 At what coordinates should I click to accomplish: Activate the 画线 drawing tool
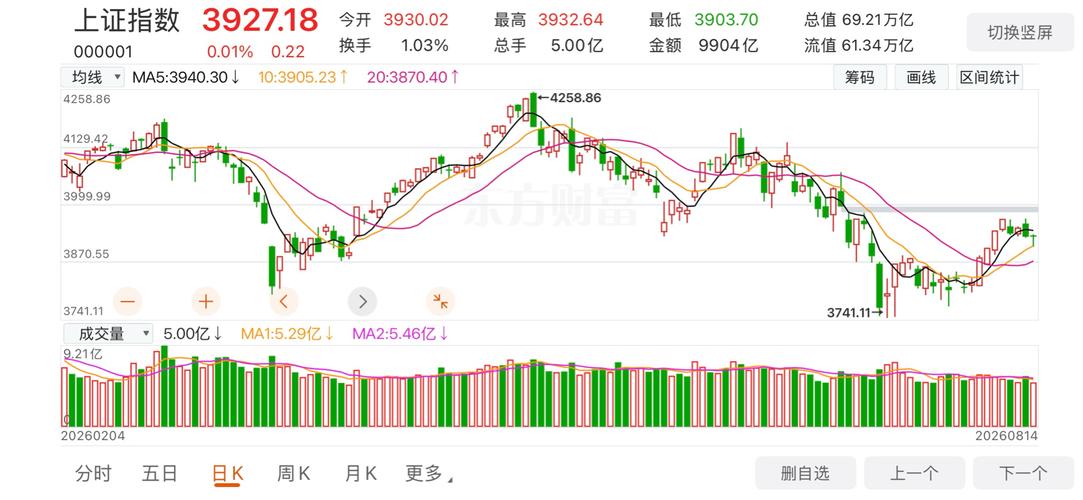921,77
